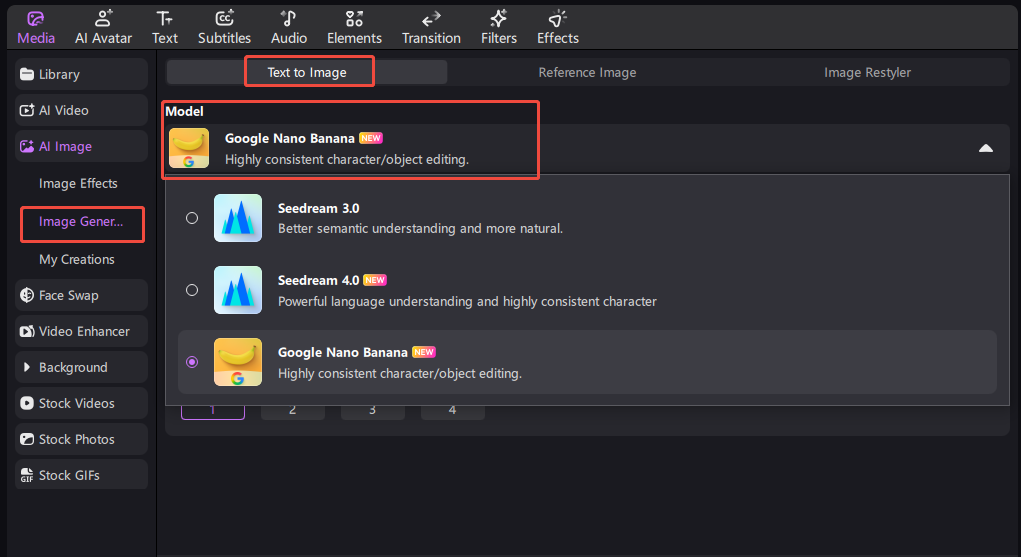Open Image Effects in the sidebar
This screenshot has height=557, width=1021.
(78, 183)
